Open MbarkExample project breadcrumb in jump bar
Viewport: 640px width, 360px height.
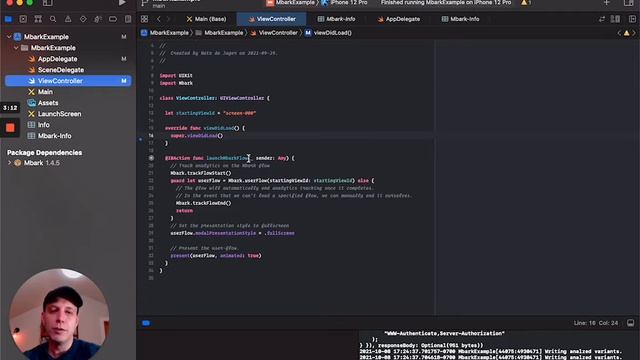point(165,33)
